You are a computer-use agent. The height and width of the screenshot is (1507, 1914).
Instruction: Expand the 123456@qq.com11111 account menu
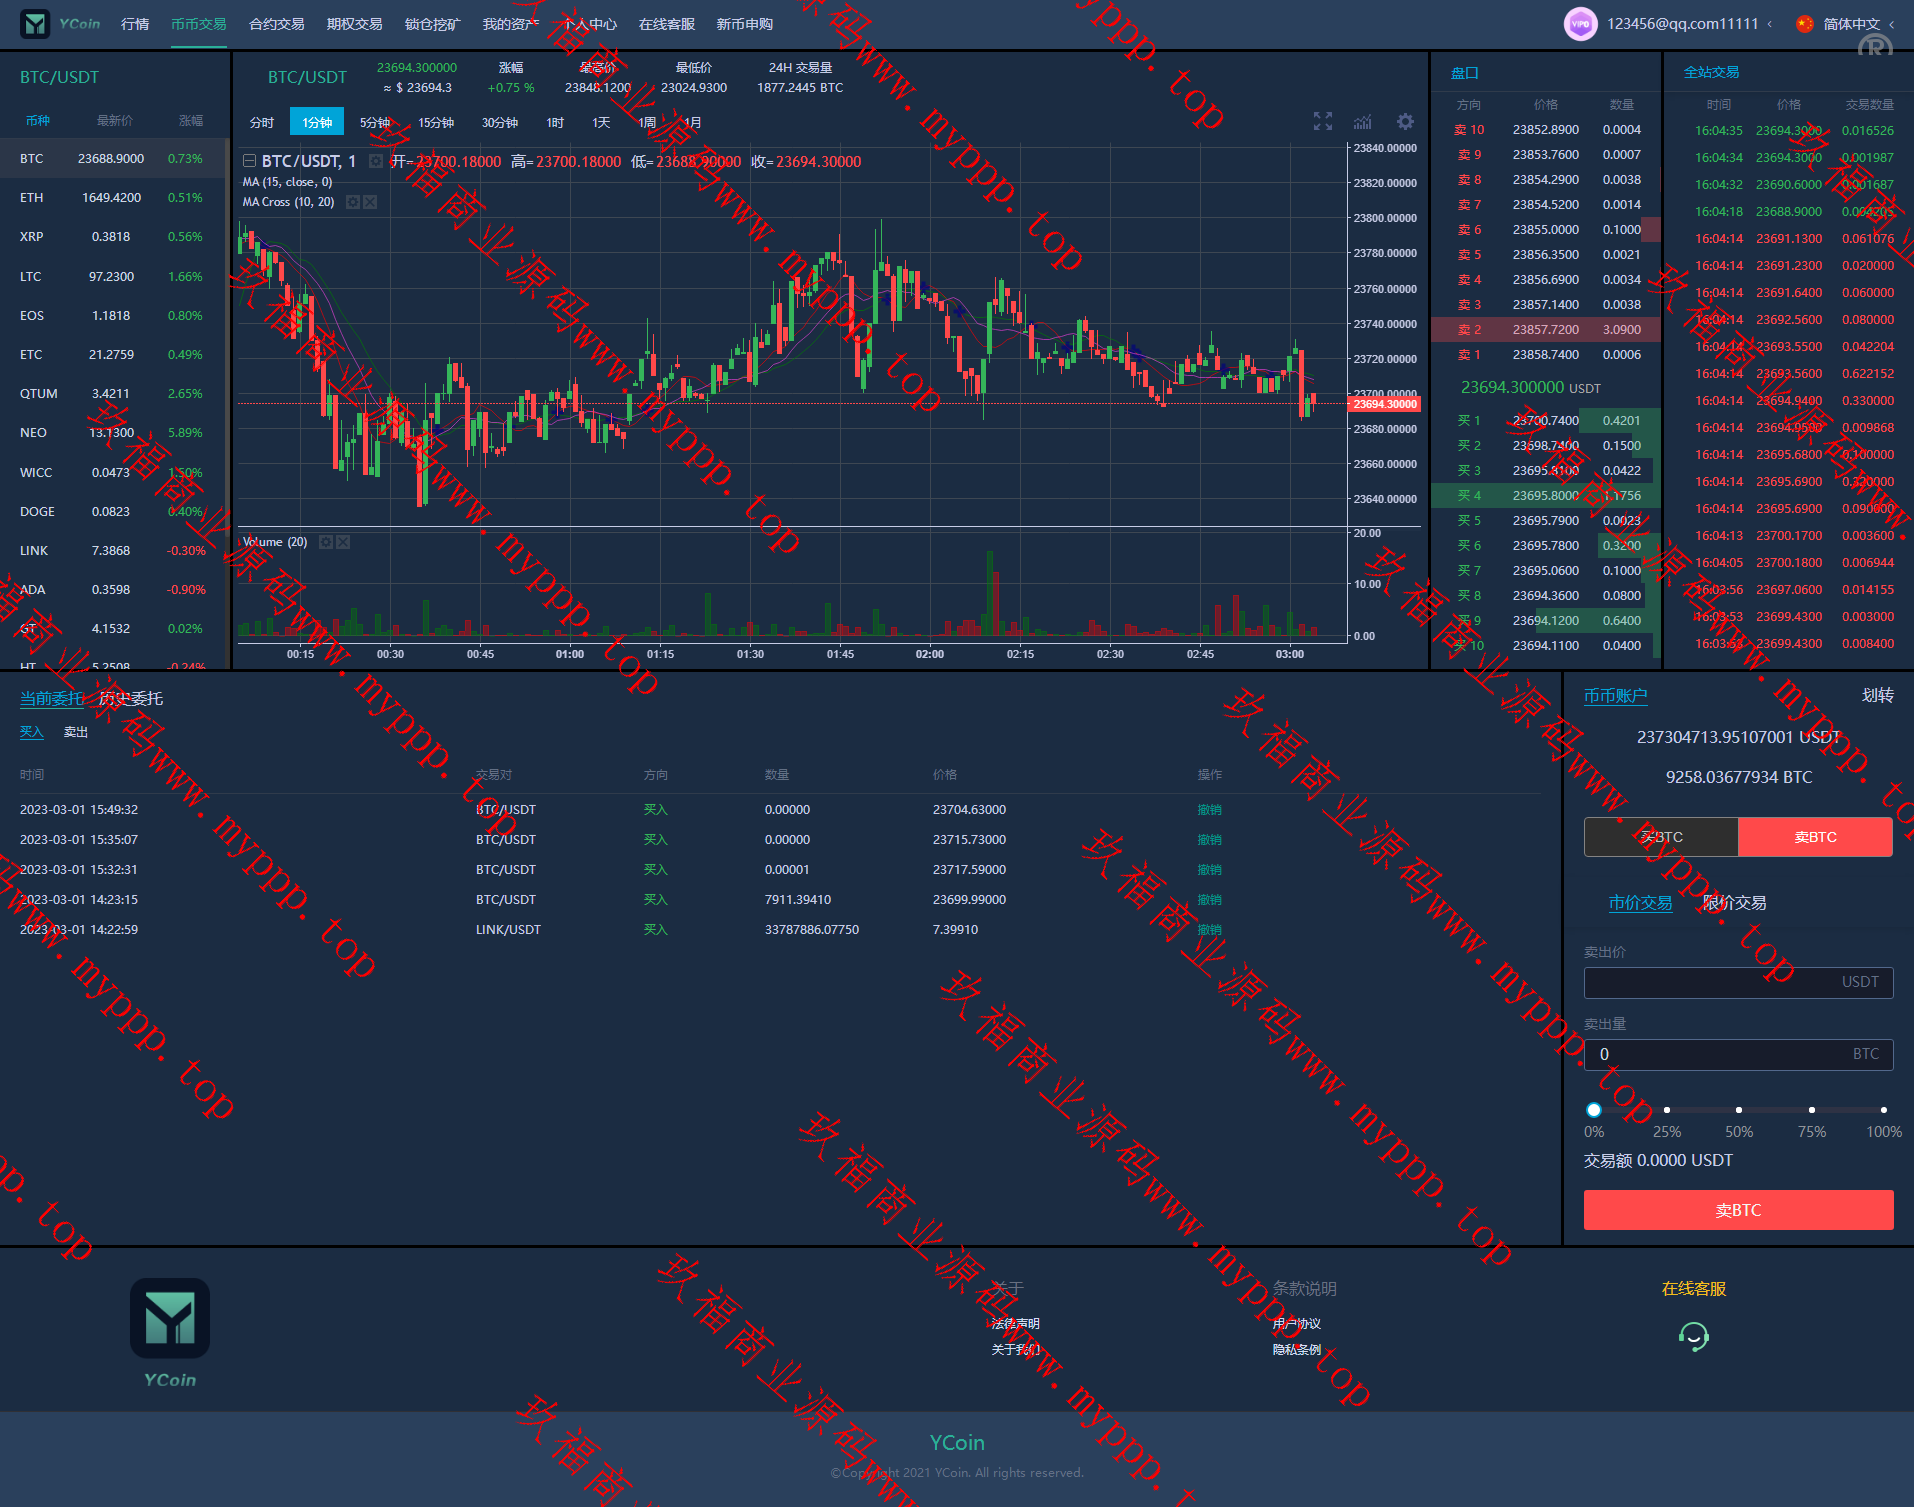click(x=1690, y=24)
